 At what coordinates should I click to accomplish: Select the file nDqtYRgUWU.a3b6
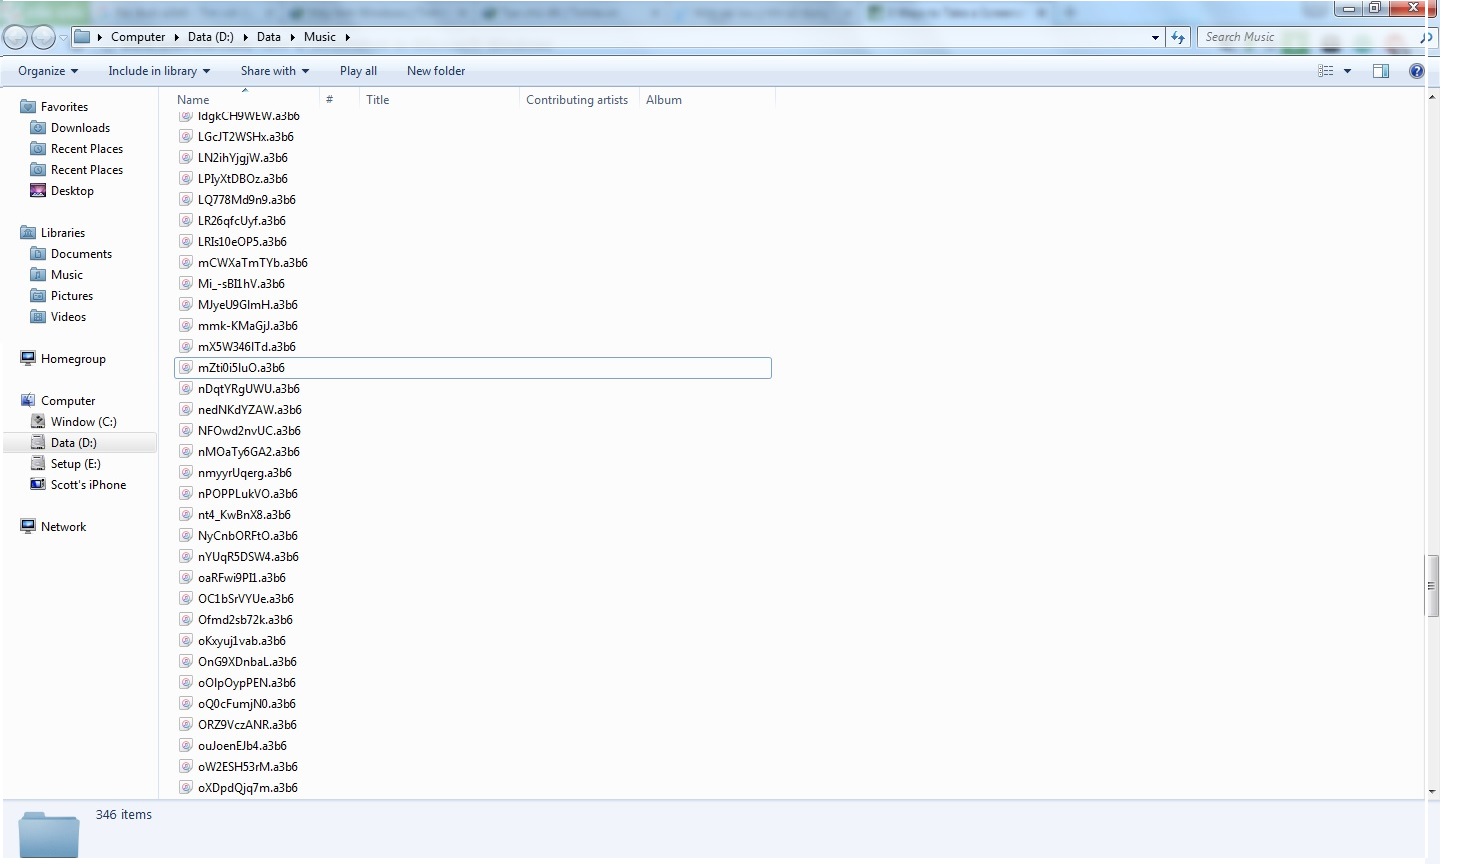coord(248,389)
